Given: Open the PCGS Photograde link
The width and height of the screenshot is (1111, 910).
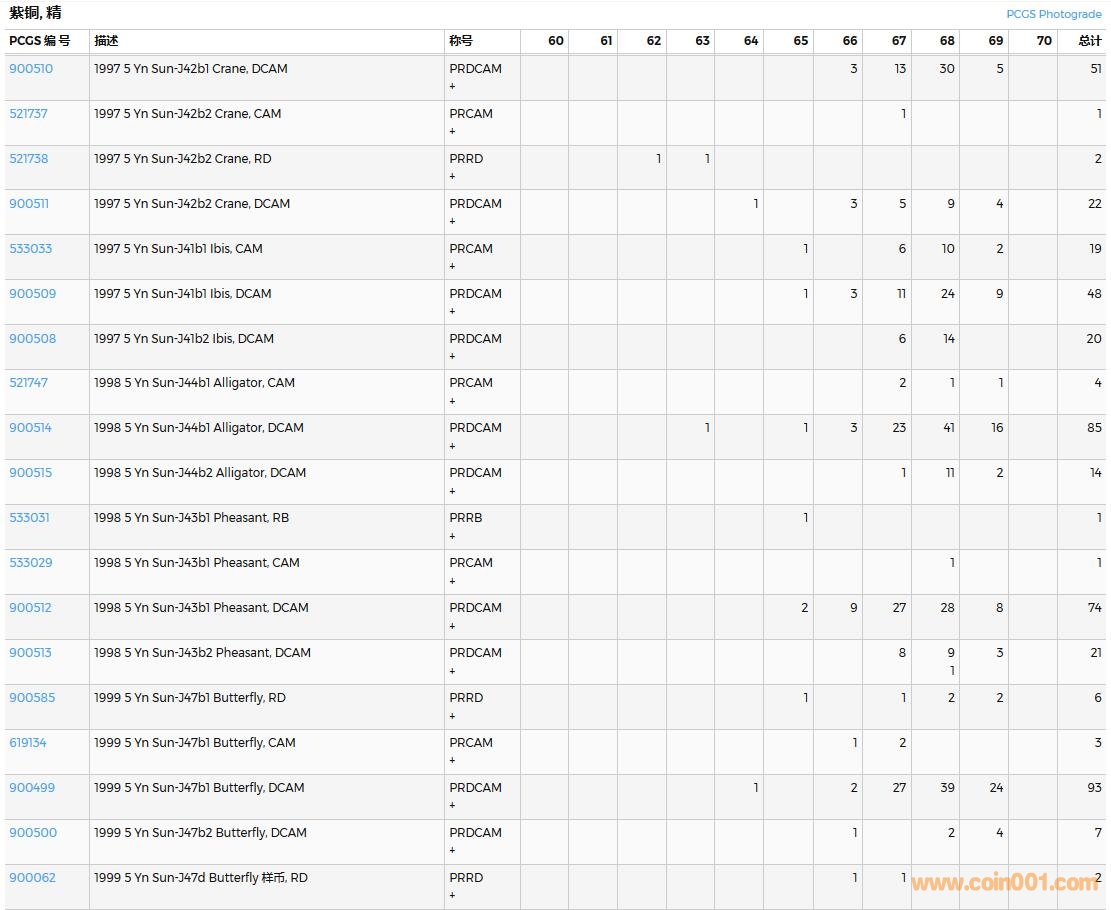Looking at the screenshot, I should (1053, 14).
